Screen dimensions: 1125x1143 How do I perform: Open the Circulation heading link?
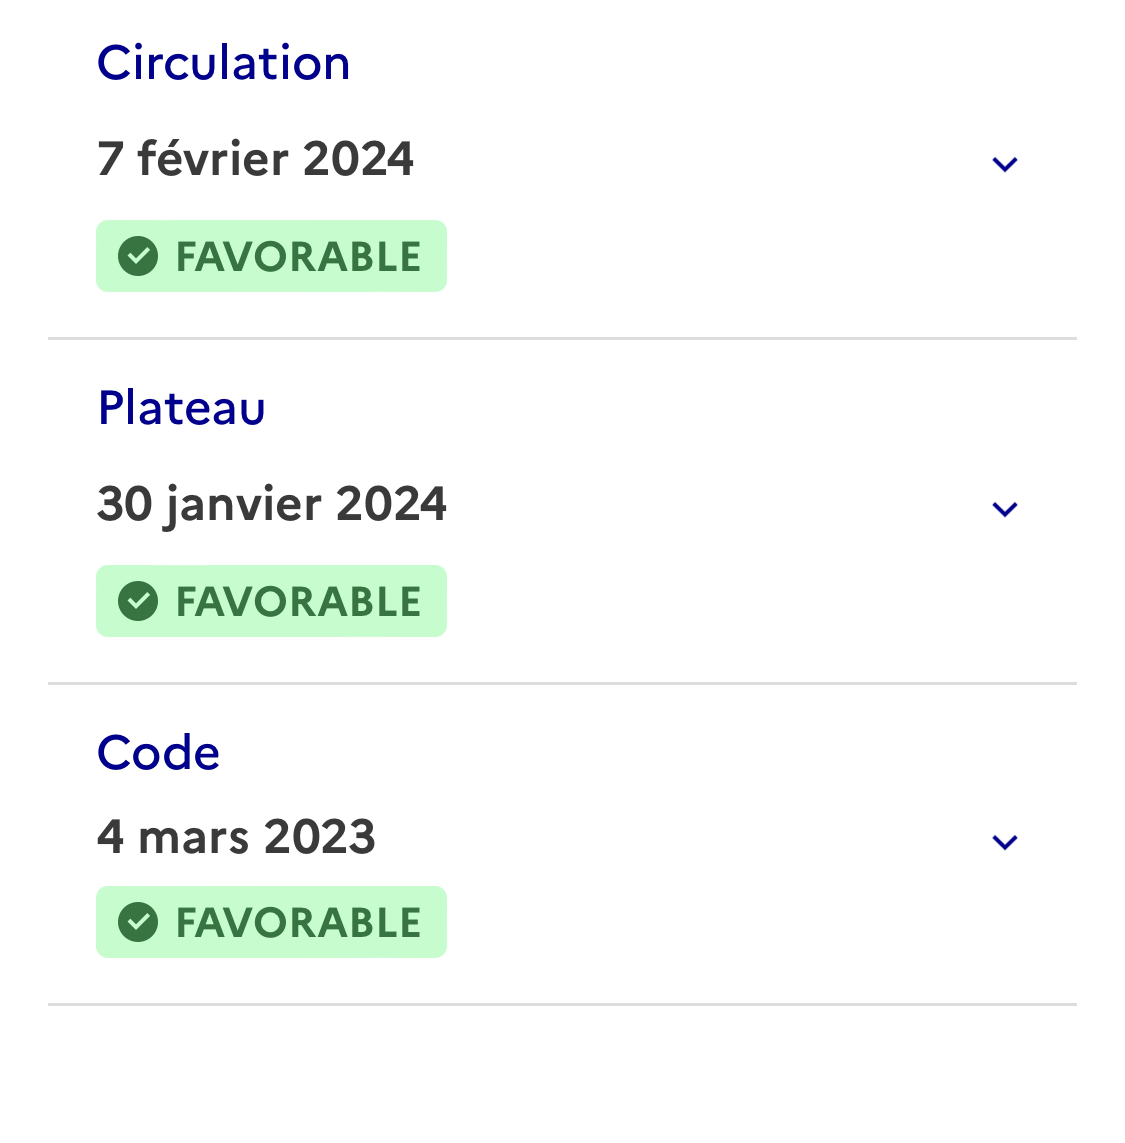point(223,63)
